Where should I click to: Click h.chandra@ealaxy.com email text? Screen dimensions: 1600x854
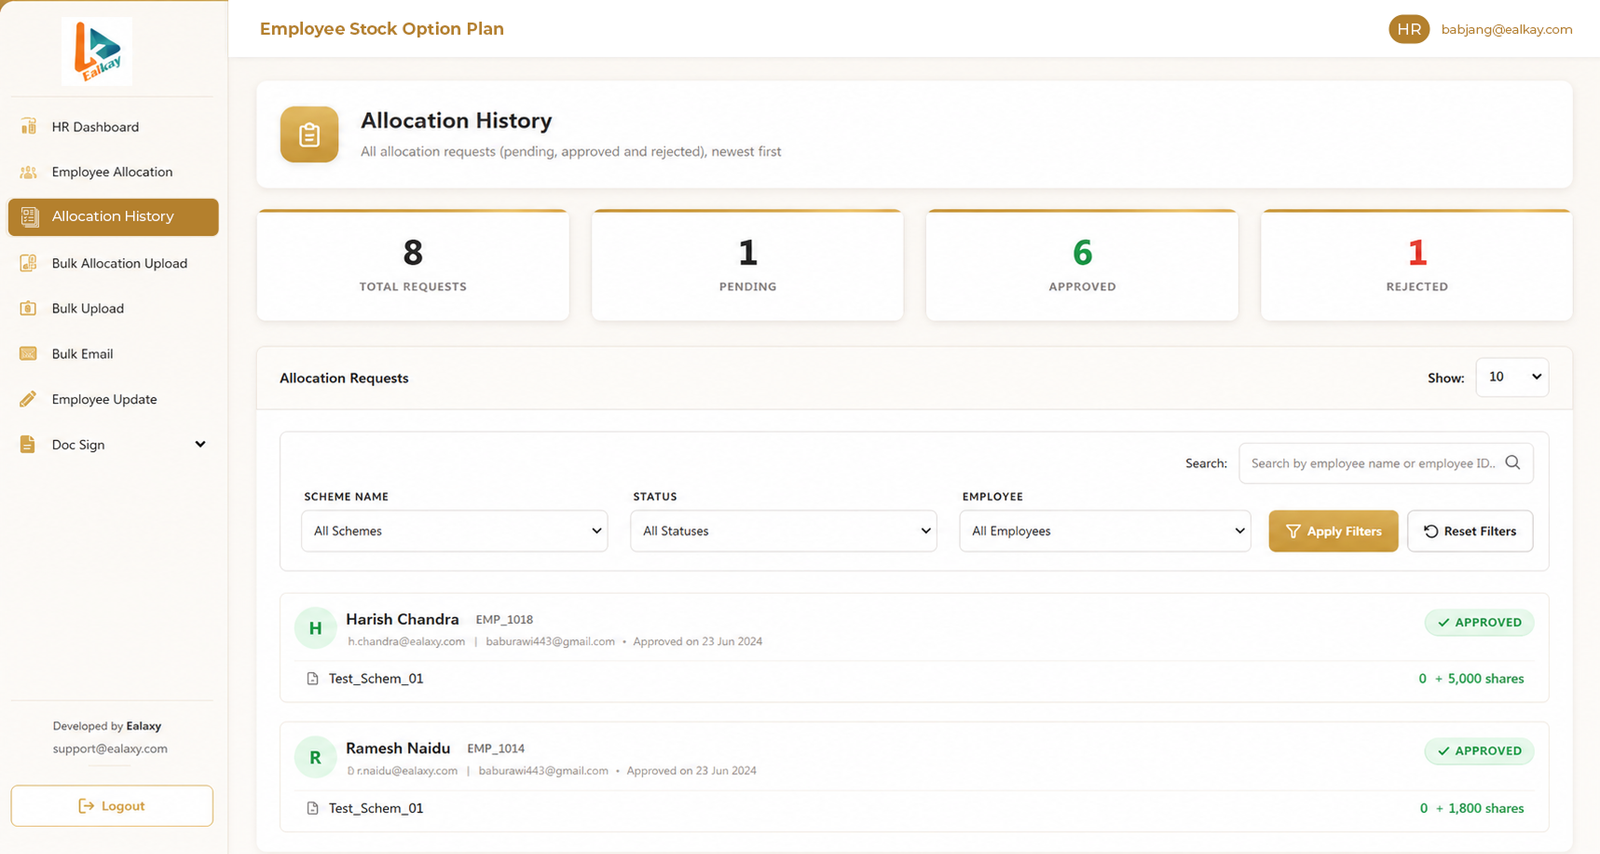406,642
